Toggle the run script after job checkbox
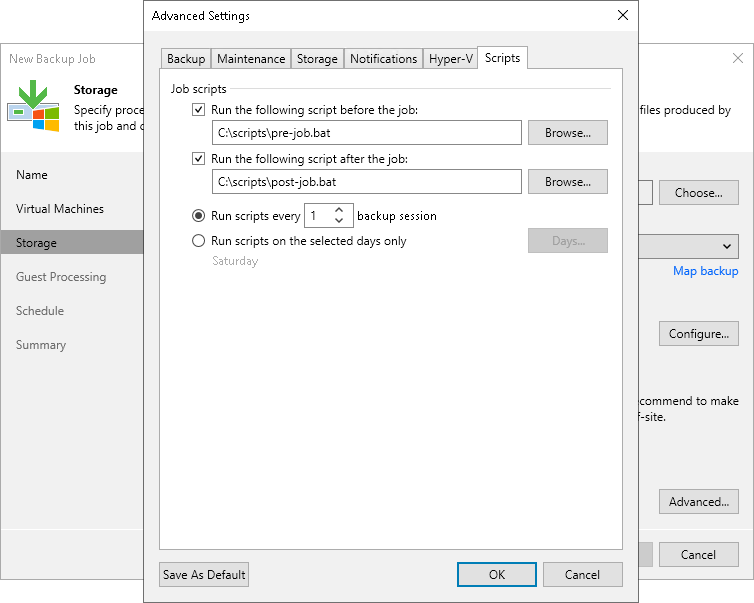Viewport: 754px width, 603px height. tap(198, 159)
